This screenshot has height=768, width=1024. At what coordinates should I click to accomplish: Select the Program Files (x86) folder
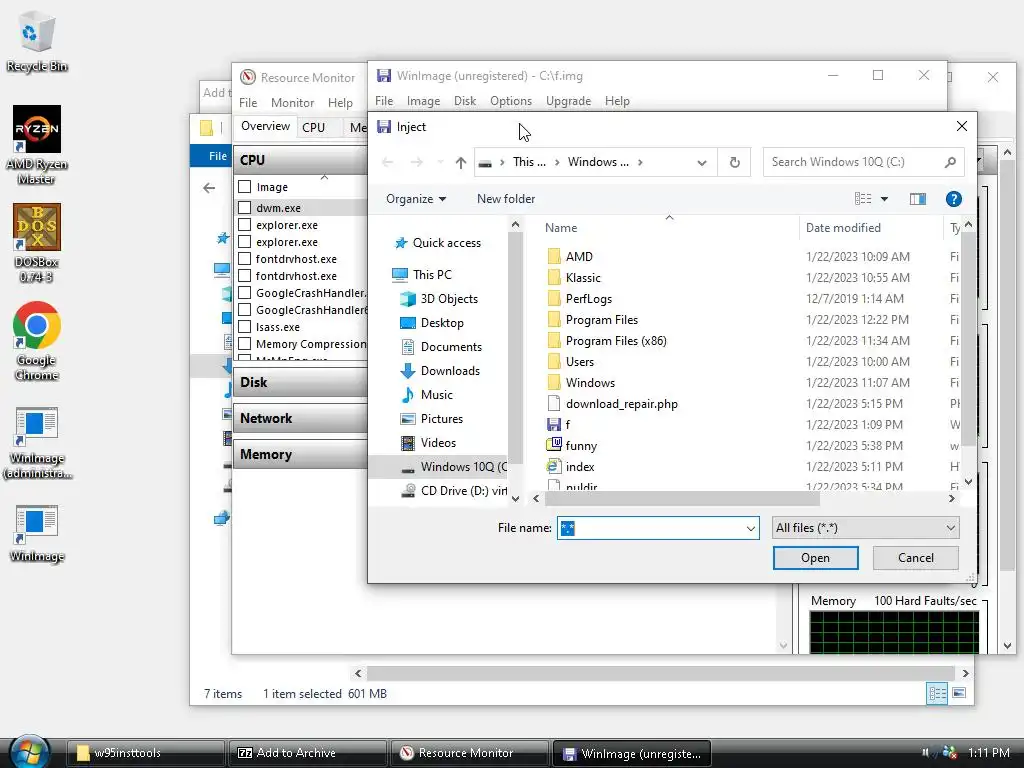click(616, 341)
